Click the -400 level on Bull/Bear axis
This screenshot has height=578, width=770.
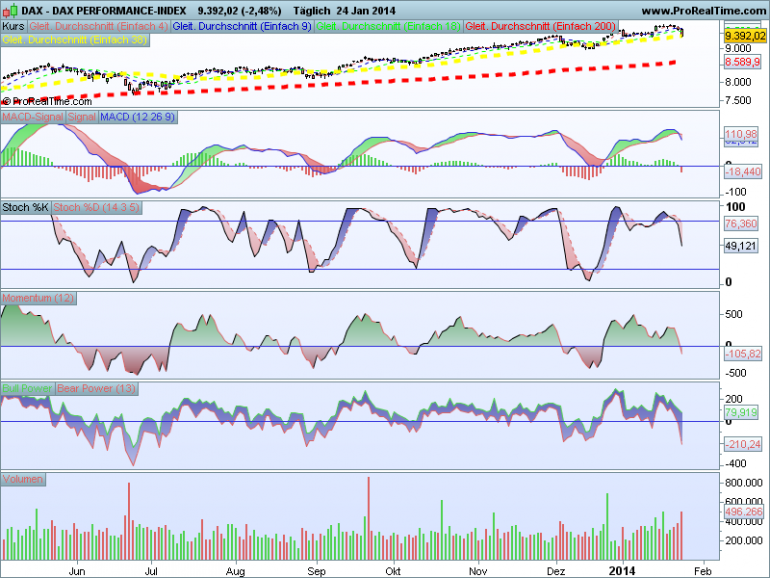(x=735, y=464)
